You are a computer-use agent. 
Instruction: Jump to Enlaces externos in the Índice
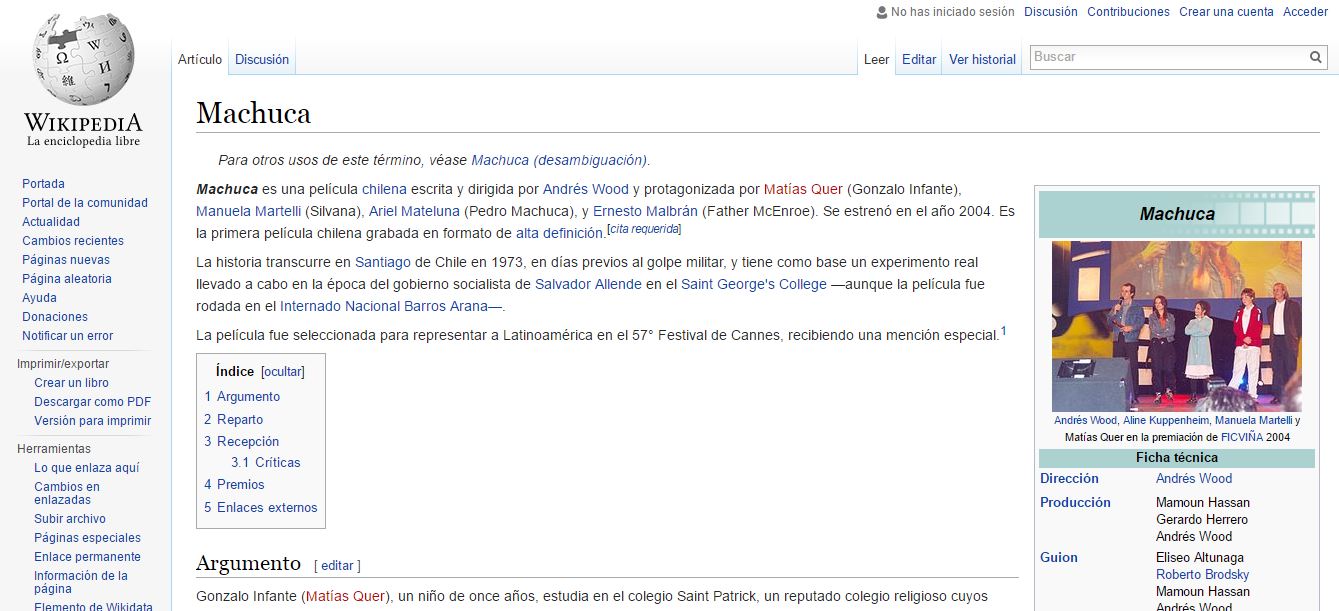[261, 507]
